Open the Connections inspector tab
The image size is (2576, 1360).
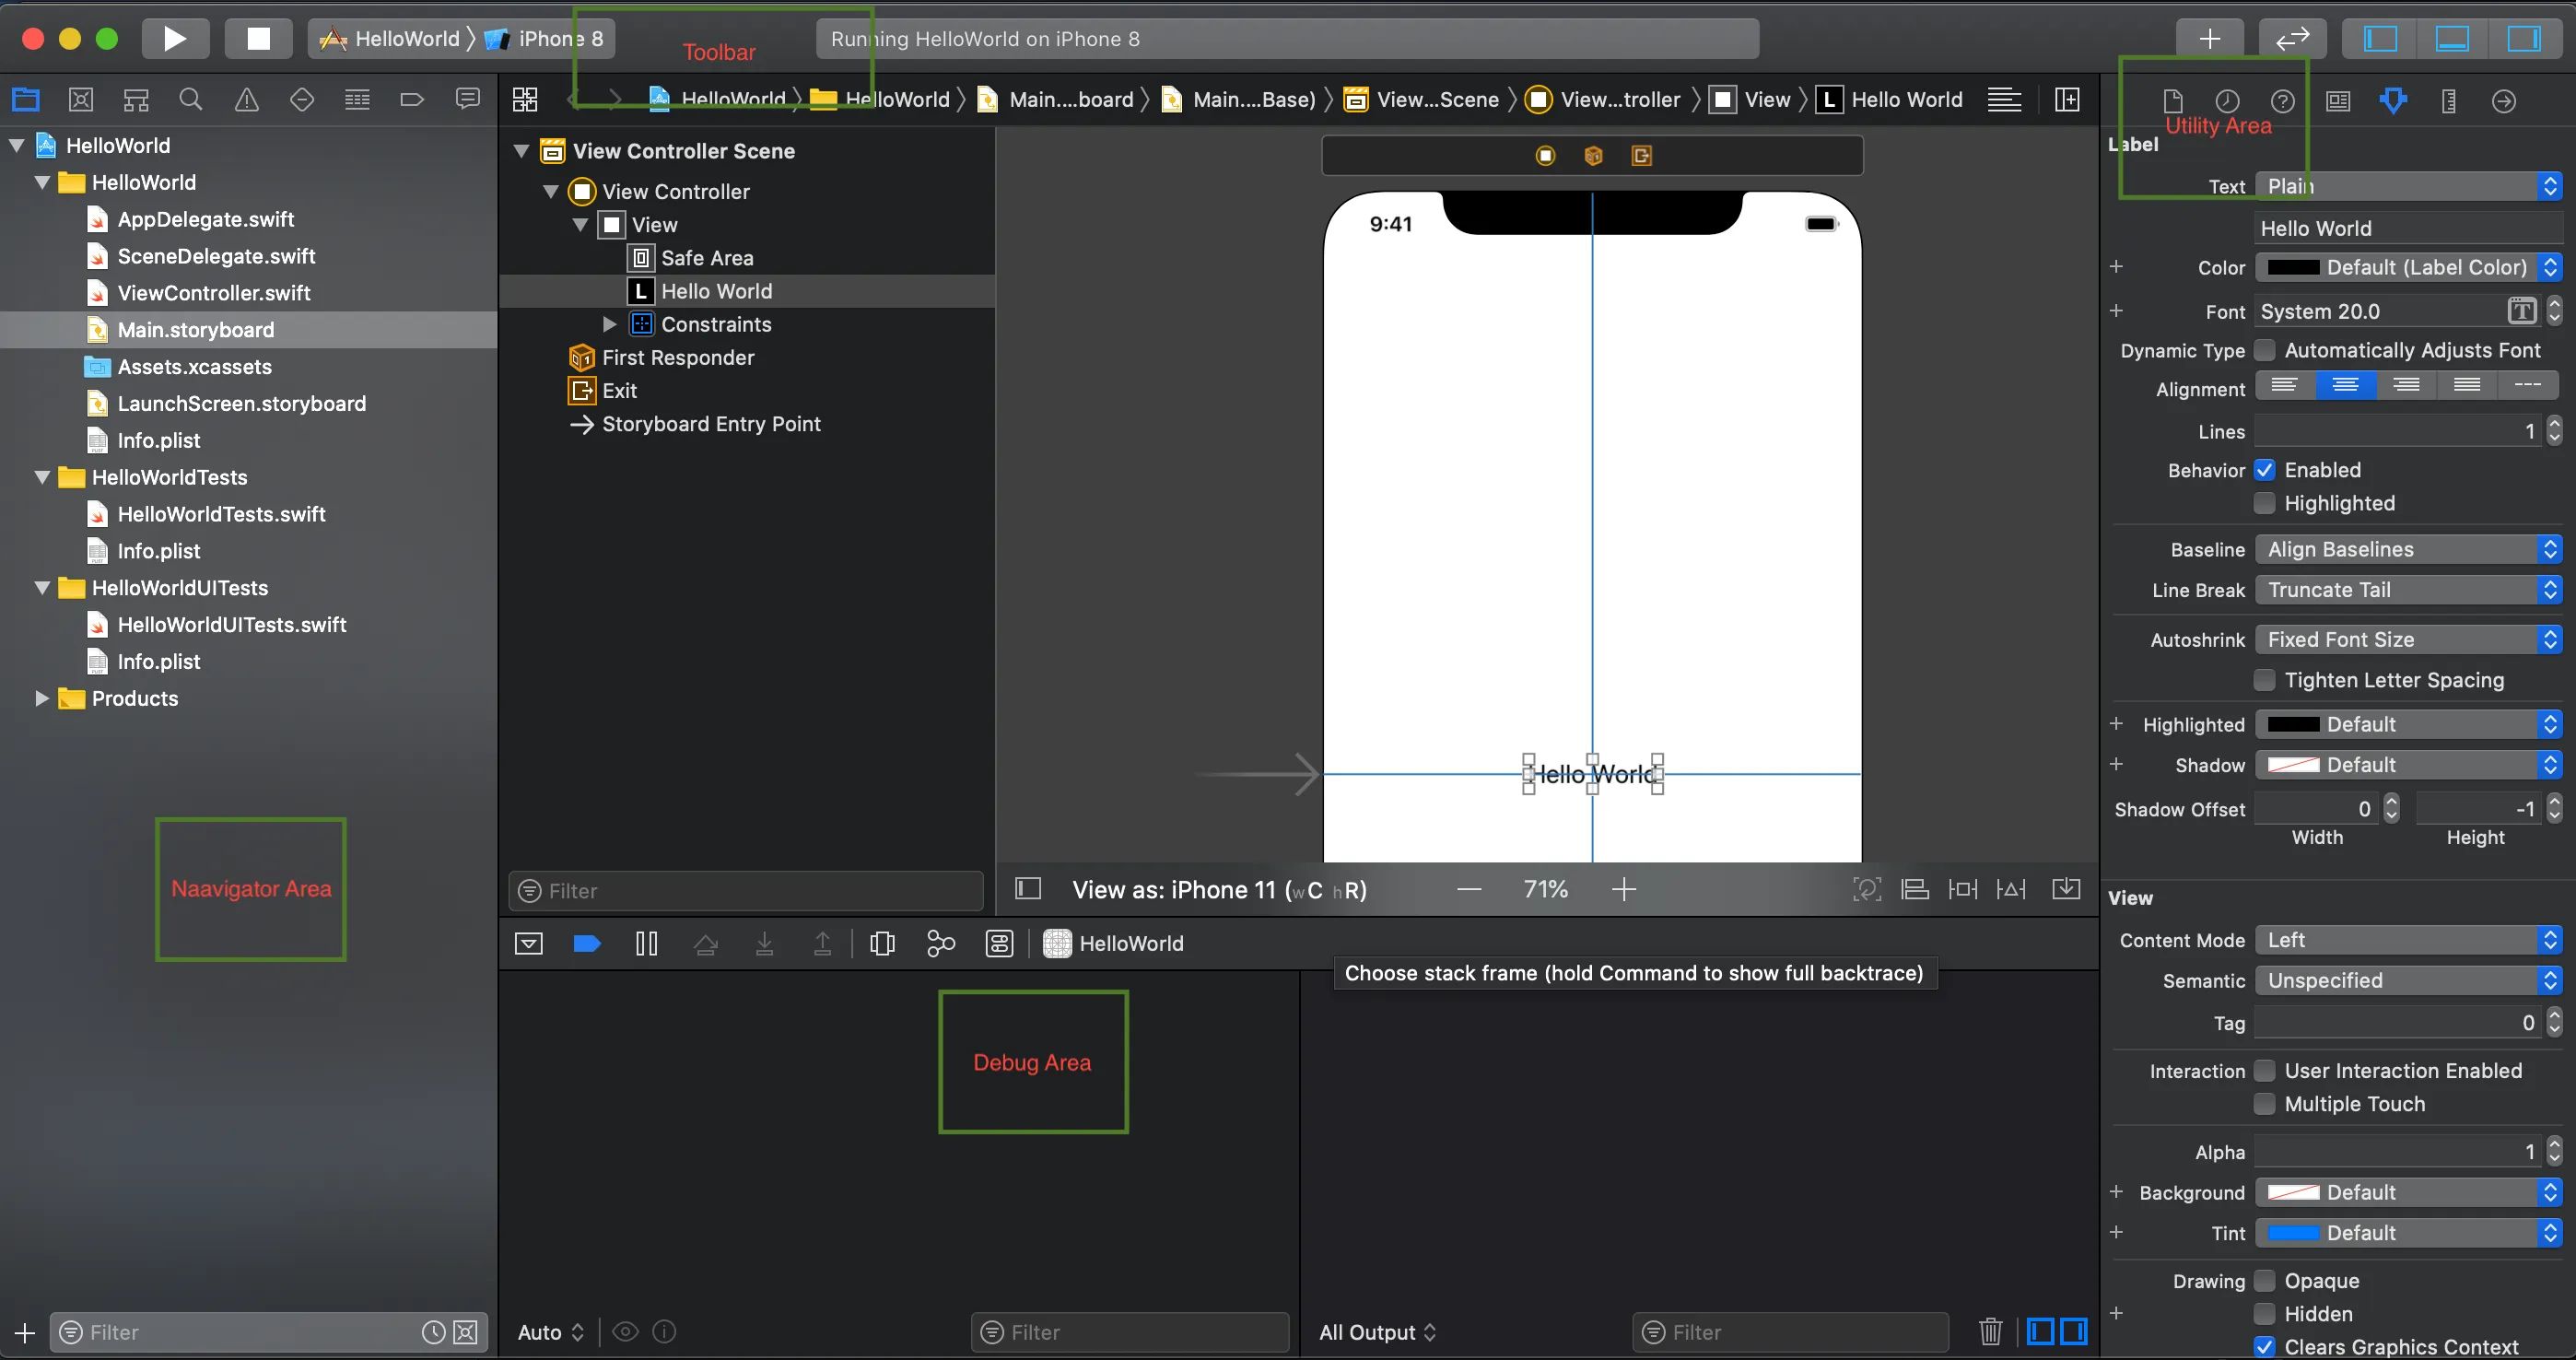[2503, 100]
